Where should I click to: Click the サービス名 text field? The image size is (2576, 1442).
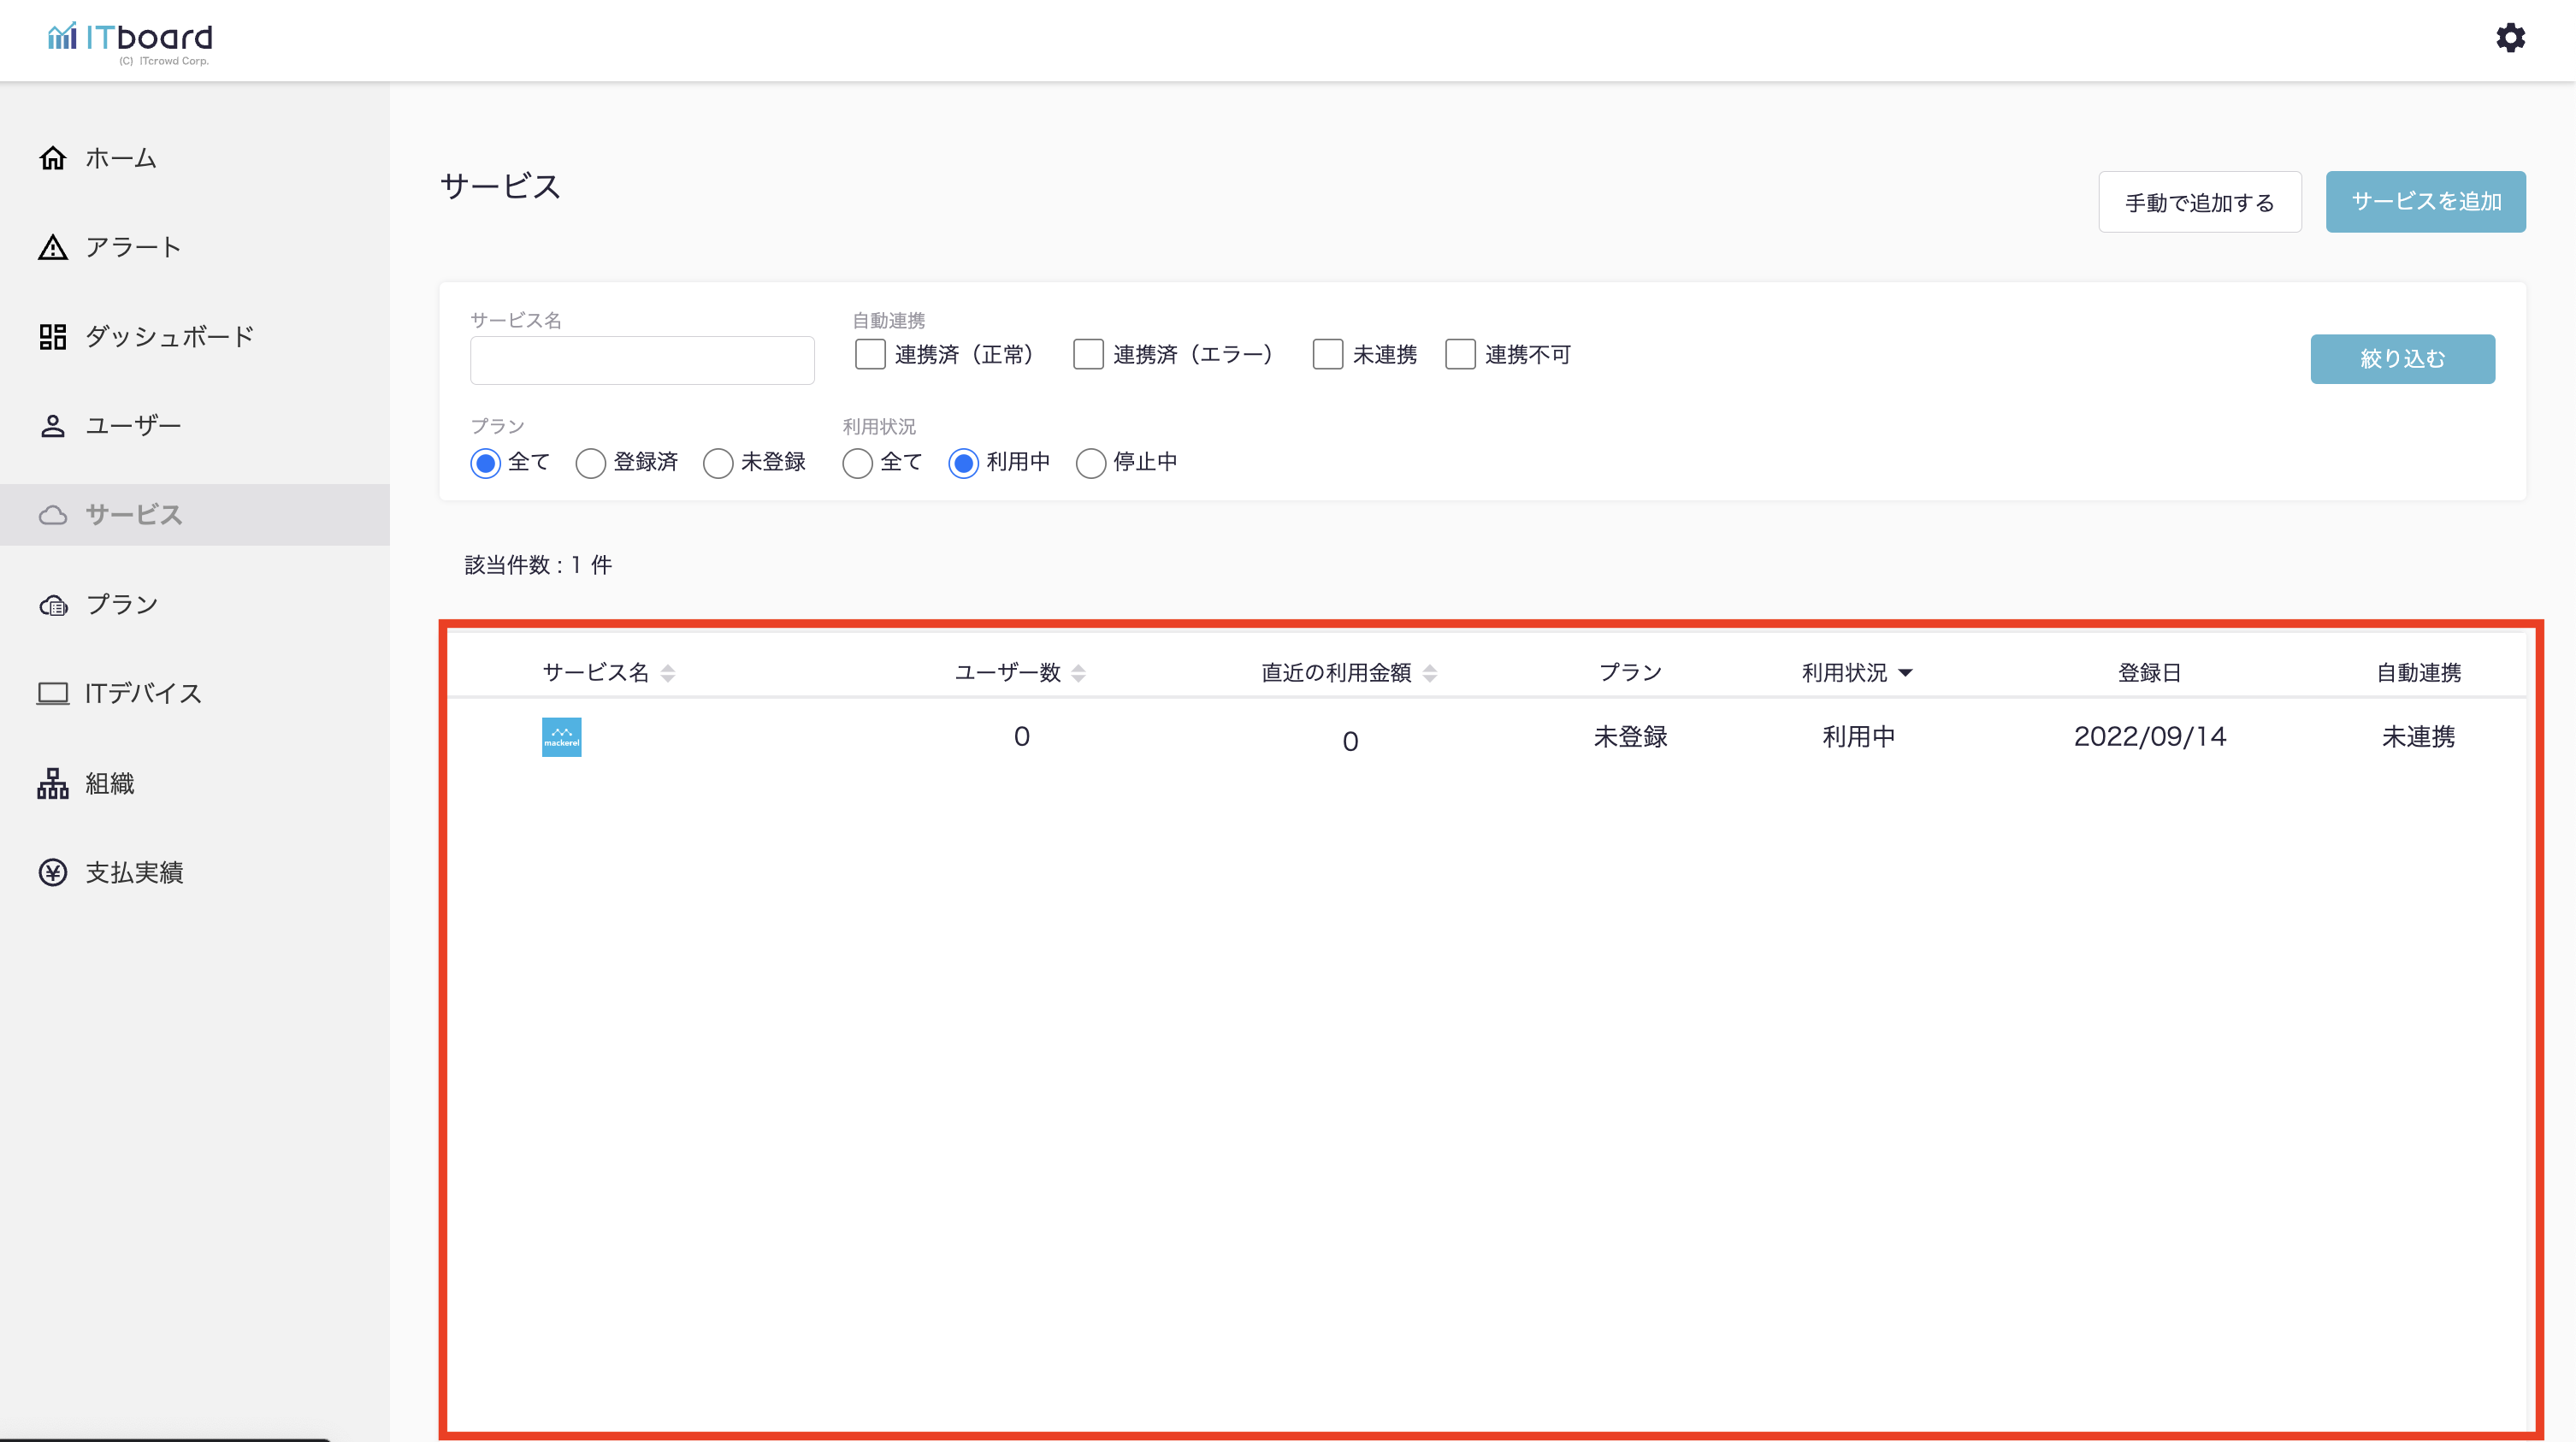click(642, 360)
